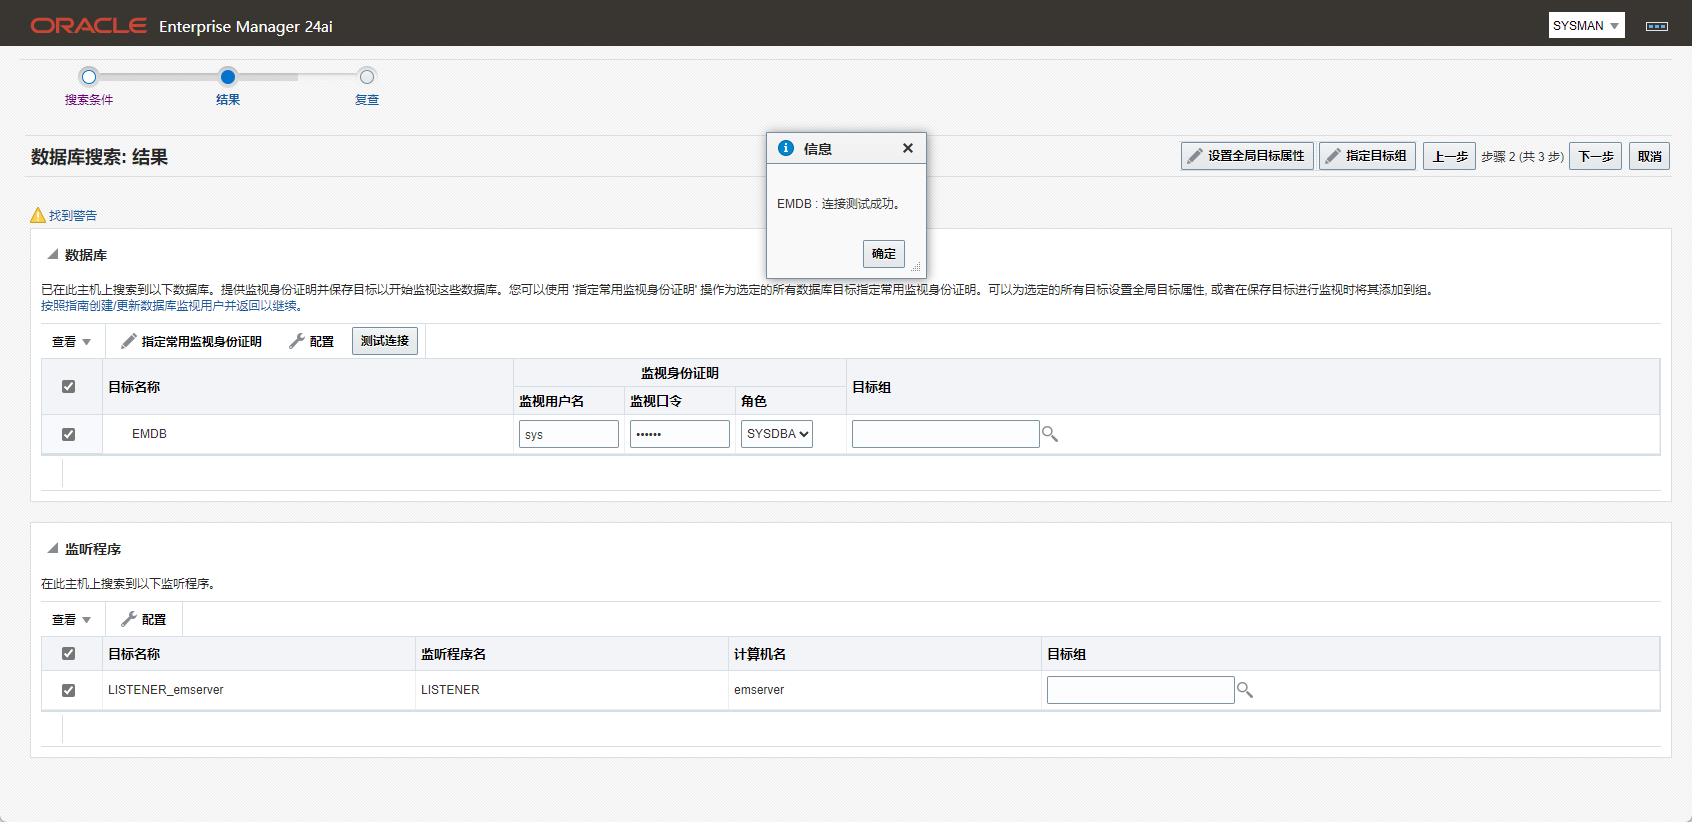The width and height of the screenshot is (1692, 822).
Task: Open the SYSMAN user menu
Action: 1586,26
